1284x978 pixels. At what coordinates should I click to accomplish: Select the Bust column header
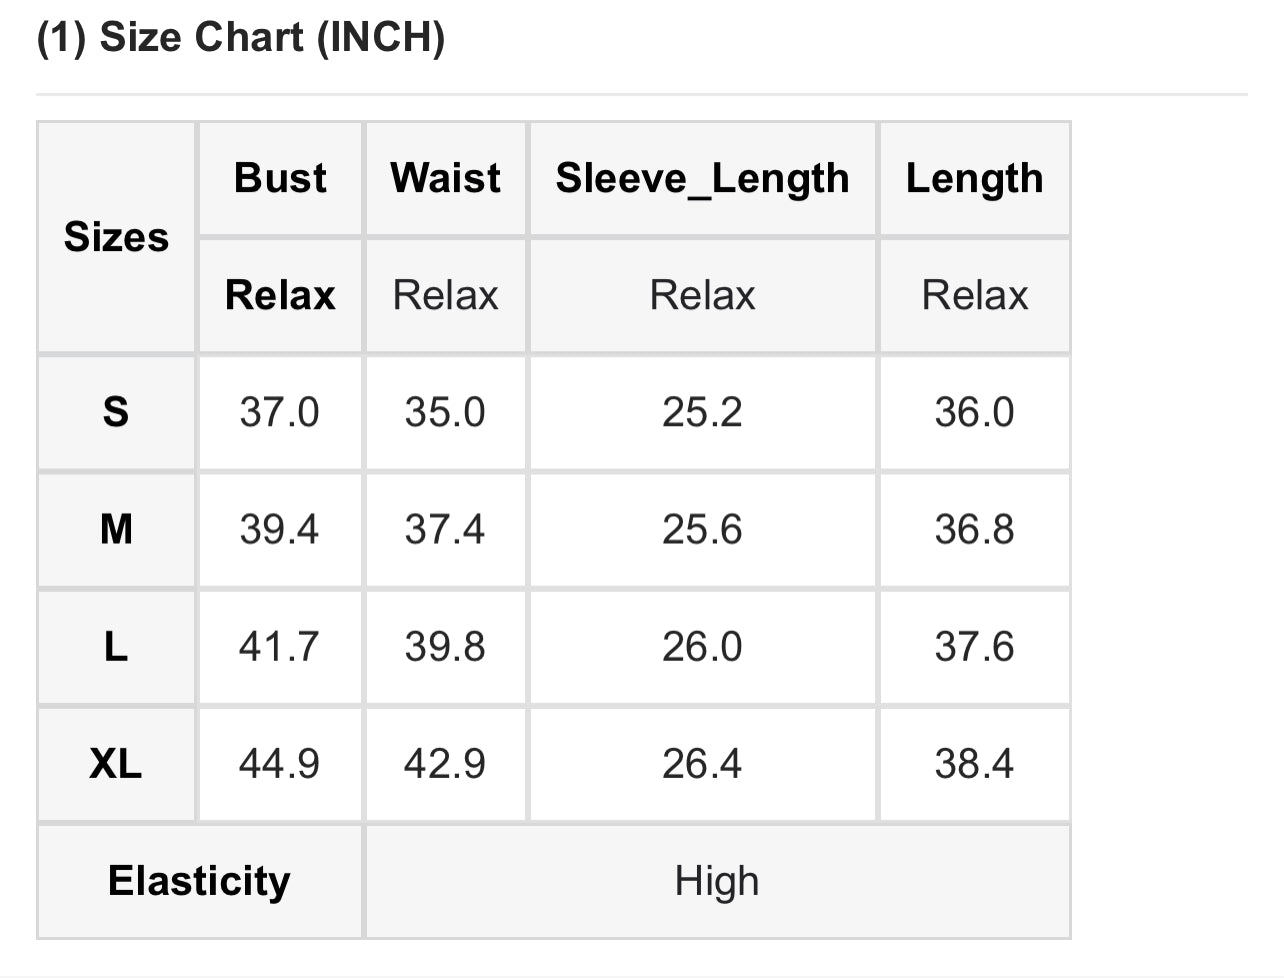(x=280, y=178)
